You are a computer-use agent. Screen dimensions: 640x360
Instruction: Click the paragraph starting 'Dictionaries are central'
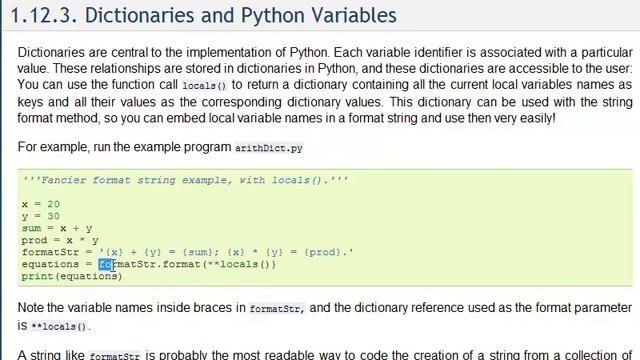(x=325, y=85)
